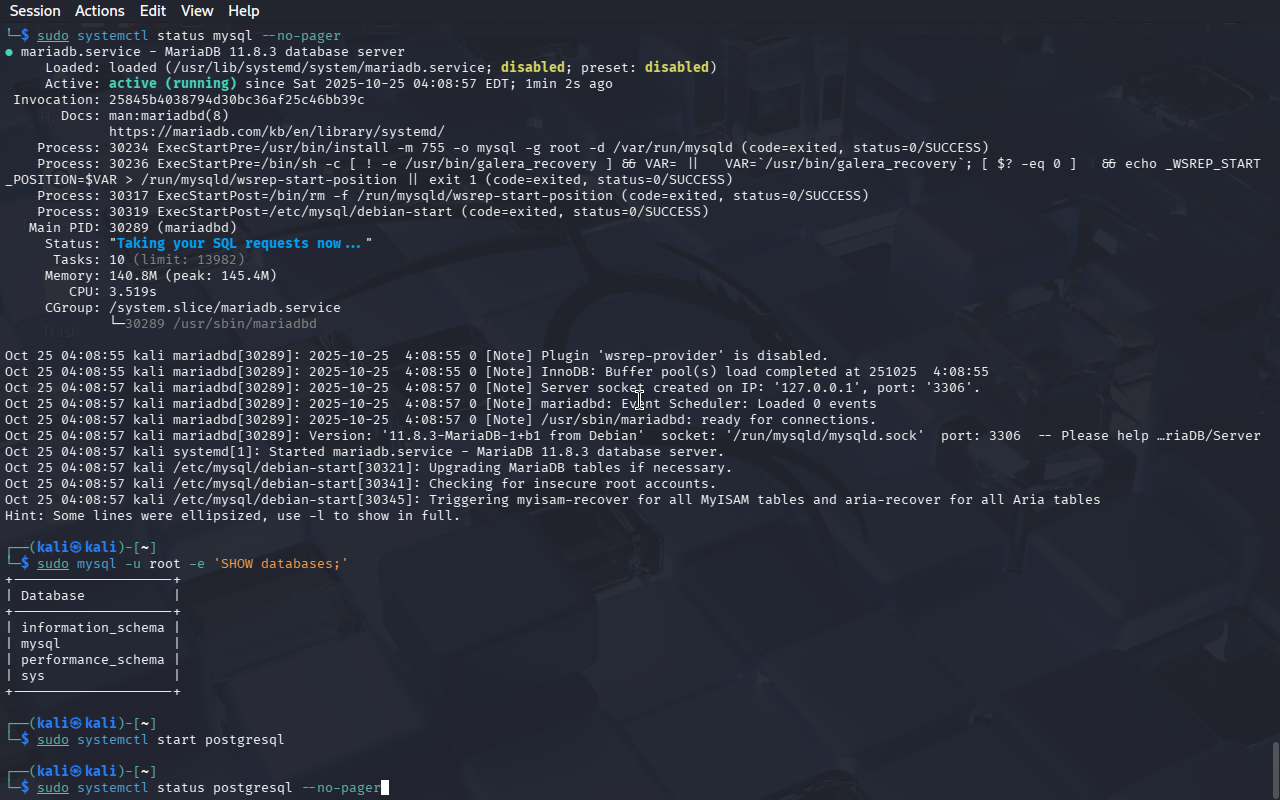The height and width of the screenshot is (800, 1280).
Task: Open the View menu
Action: (x=197, y=11)
